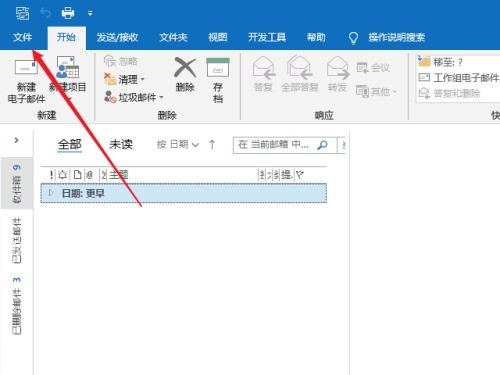Expand the 日期: 更早 group triangle

click(x=51, y=193)
